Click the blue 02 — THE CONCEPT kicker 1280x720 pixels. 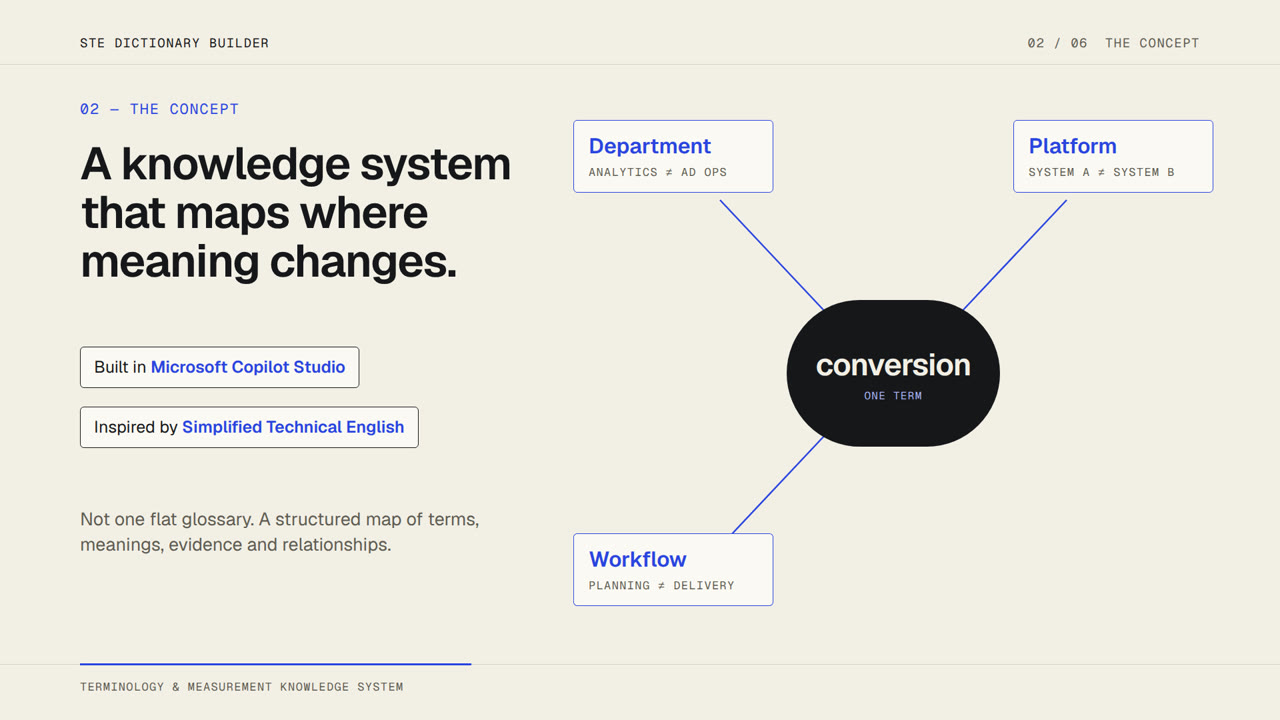click(159, 109)
